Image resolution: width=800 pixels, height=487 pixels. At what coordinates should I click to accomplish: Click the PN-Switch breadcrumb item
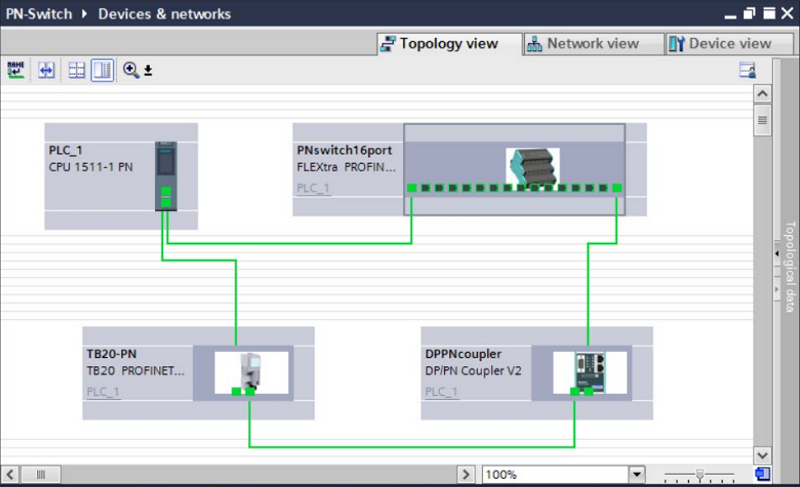click(x=39, y=14)
